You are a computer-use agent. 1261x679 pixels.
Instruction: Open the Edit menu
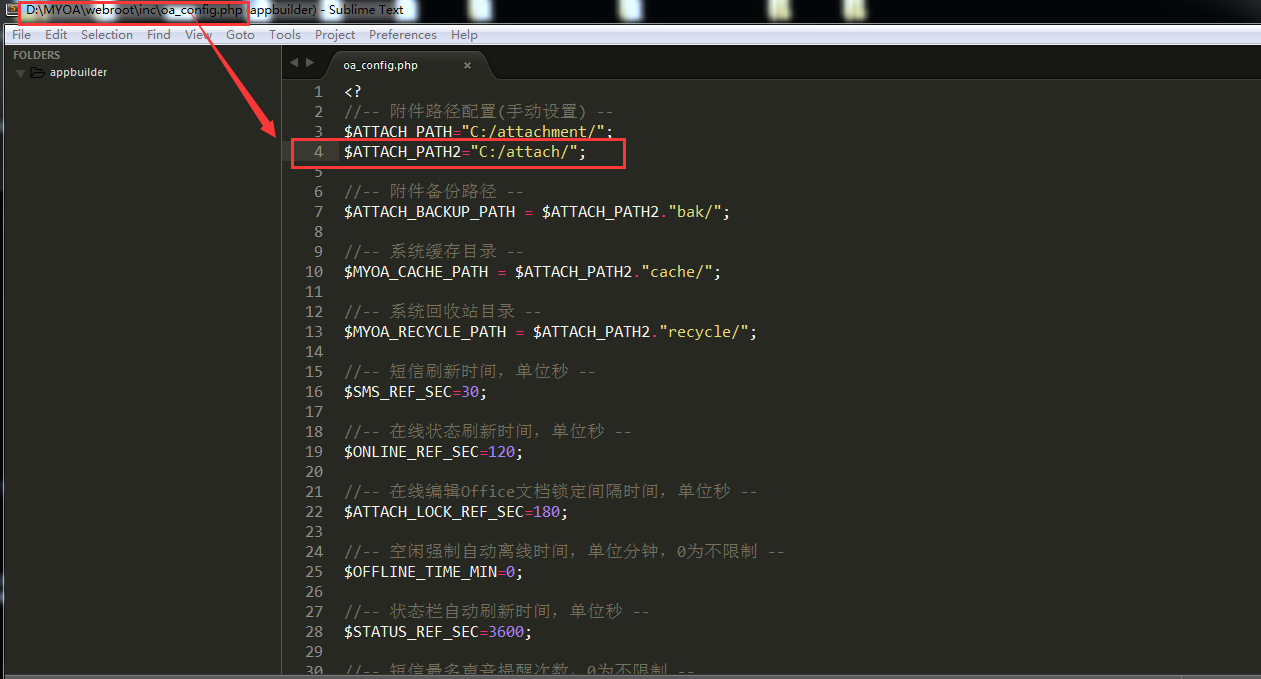click(56, 35)
